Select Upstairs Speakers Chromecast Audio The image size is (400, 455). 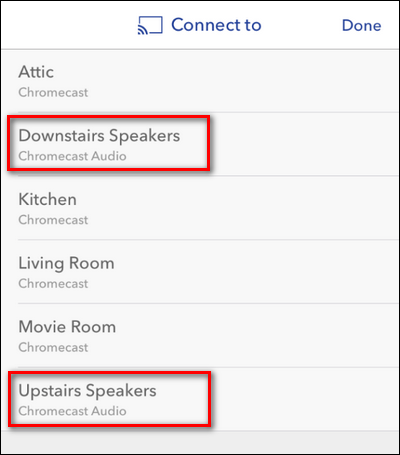(200, 399)
